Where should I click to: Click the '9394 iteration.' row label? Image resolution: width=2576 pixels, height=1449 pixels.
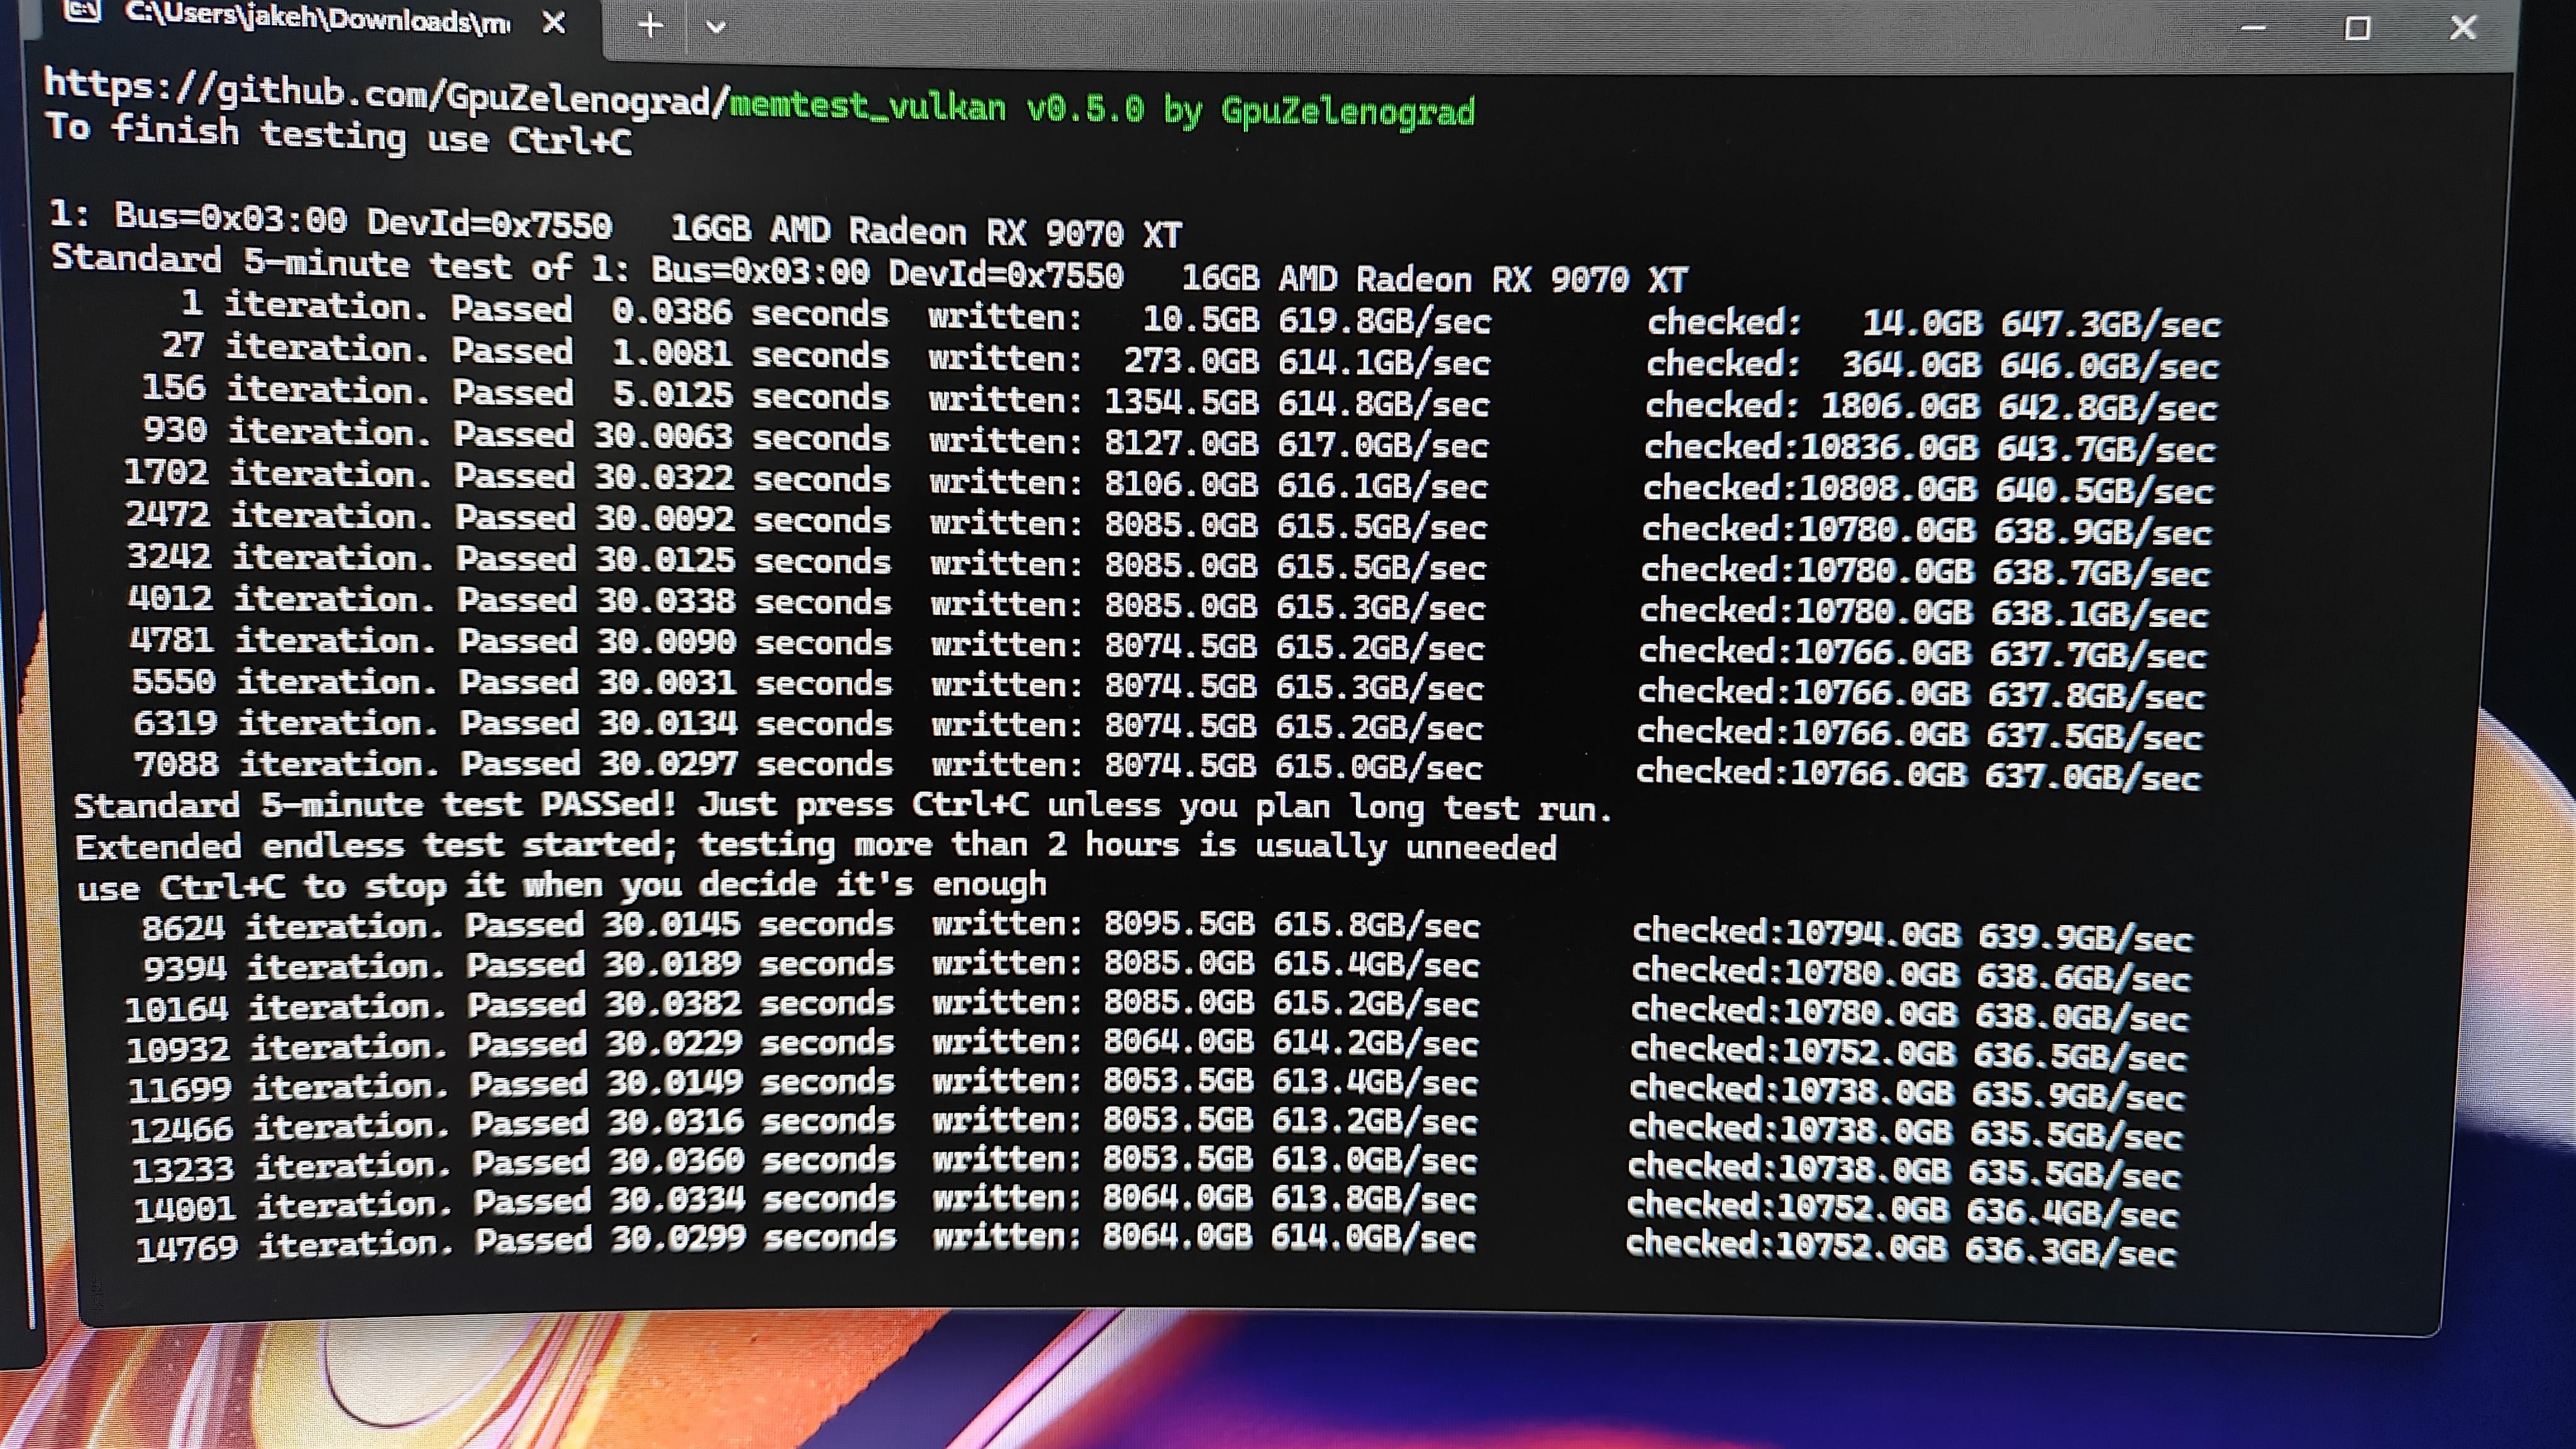[294, 967]
